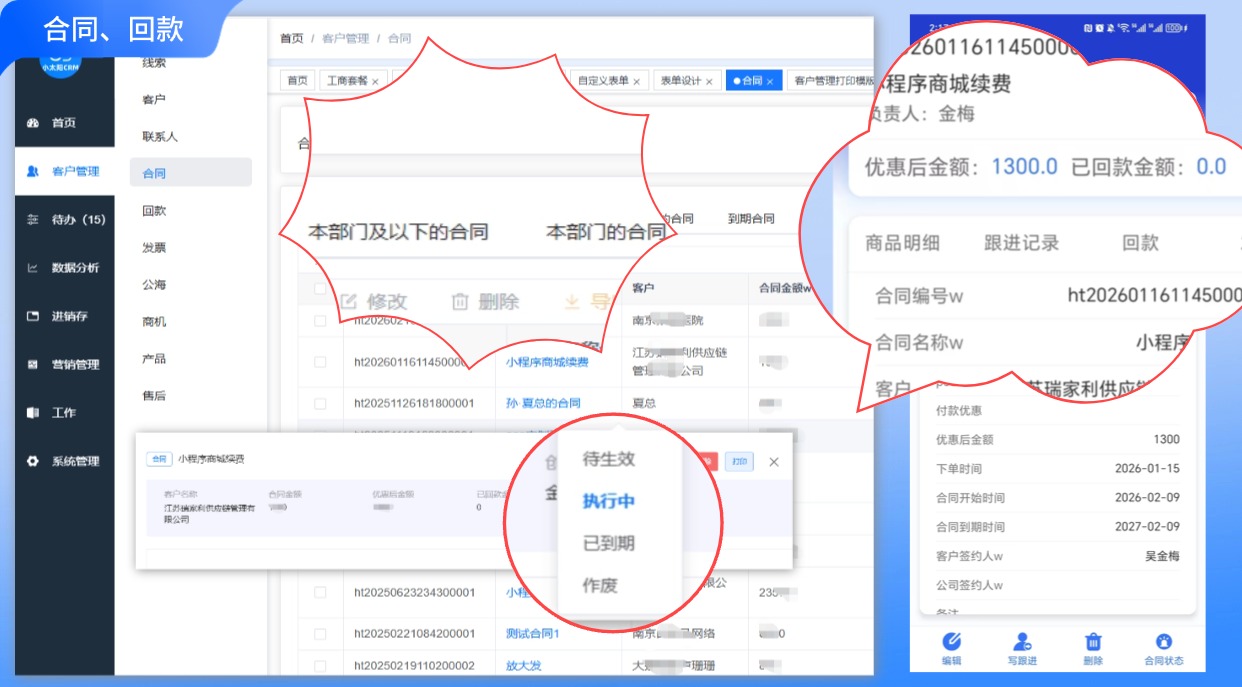Screen dimensions: 1242x687
Task: Close the 工商套餐 tab with its x
Action: (x=375, y=82)
